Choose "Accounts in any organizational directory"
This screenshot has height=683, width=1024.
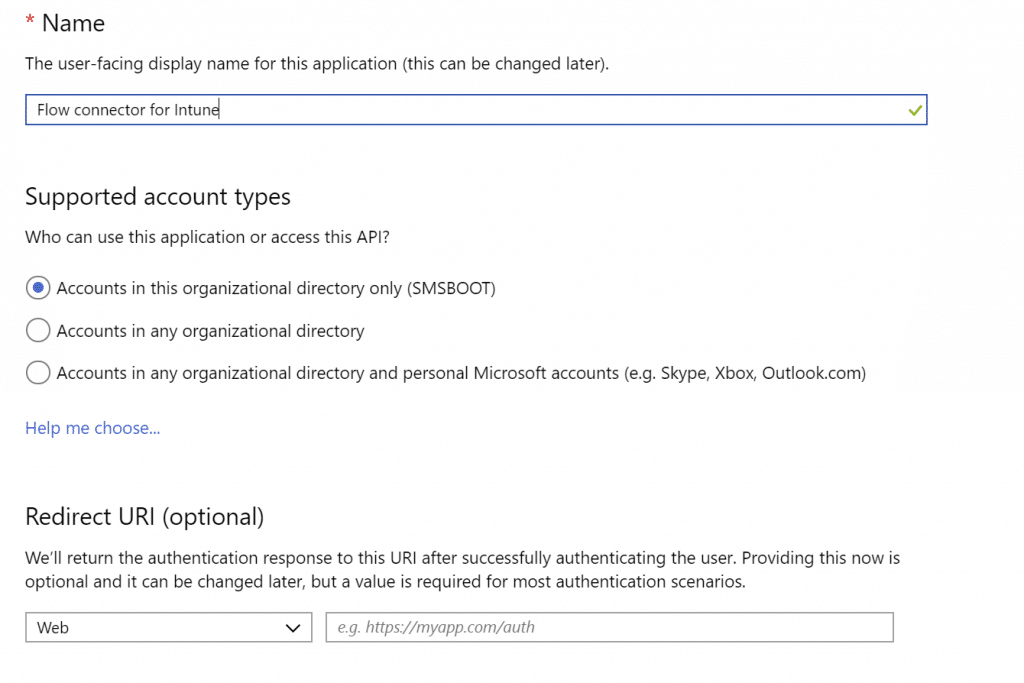[x=37, y=330]
